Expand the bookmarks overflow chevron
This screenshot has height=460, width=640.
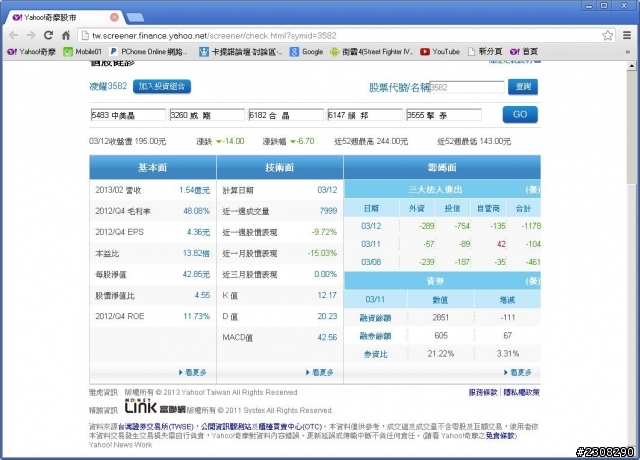[627, 52]
